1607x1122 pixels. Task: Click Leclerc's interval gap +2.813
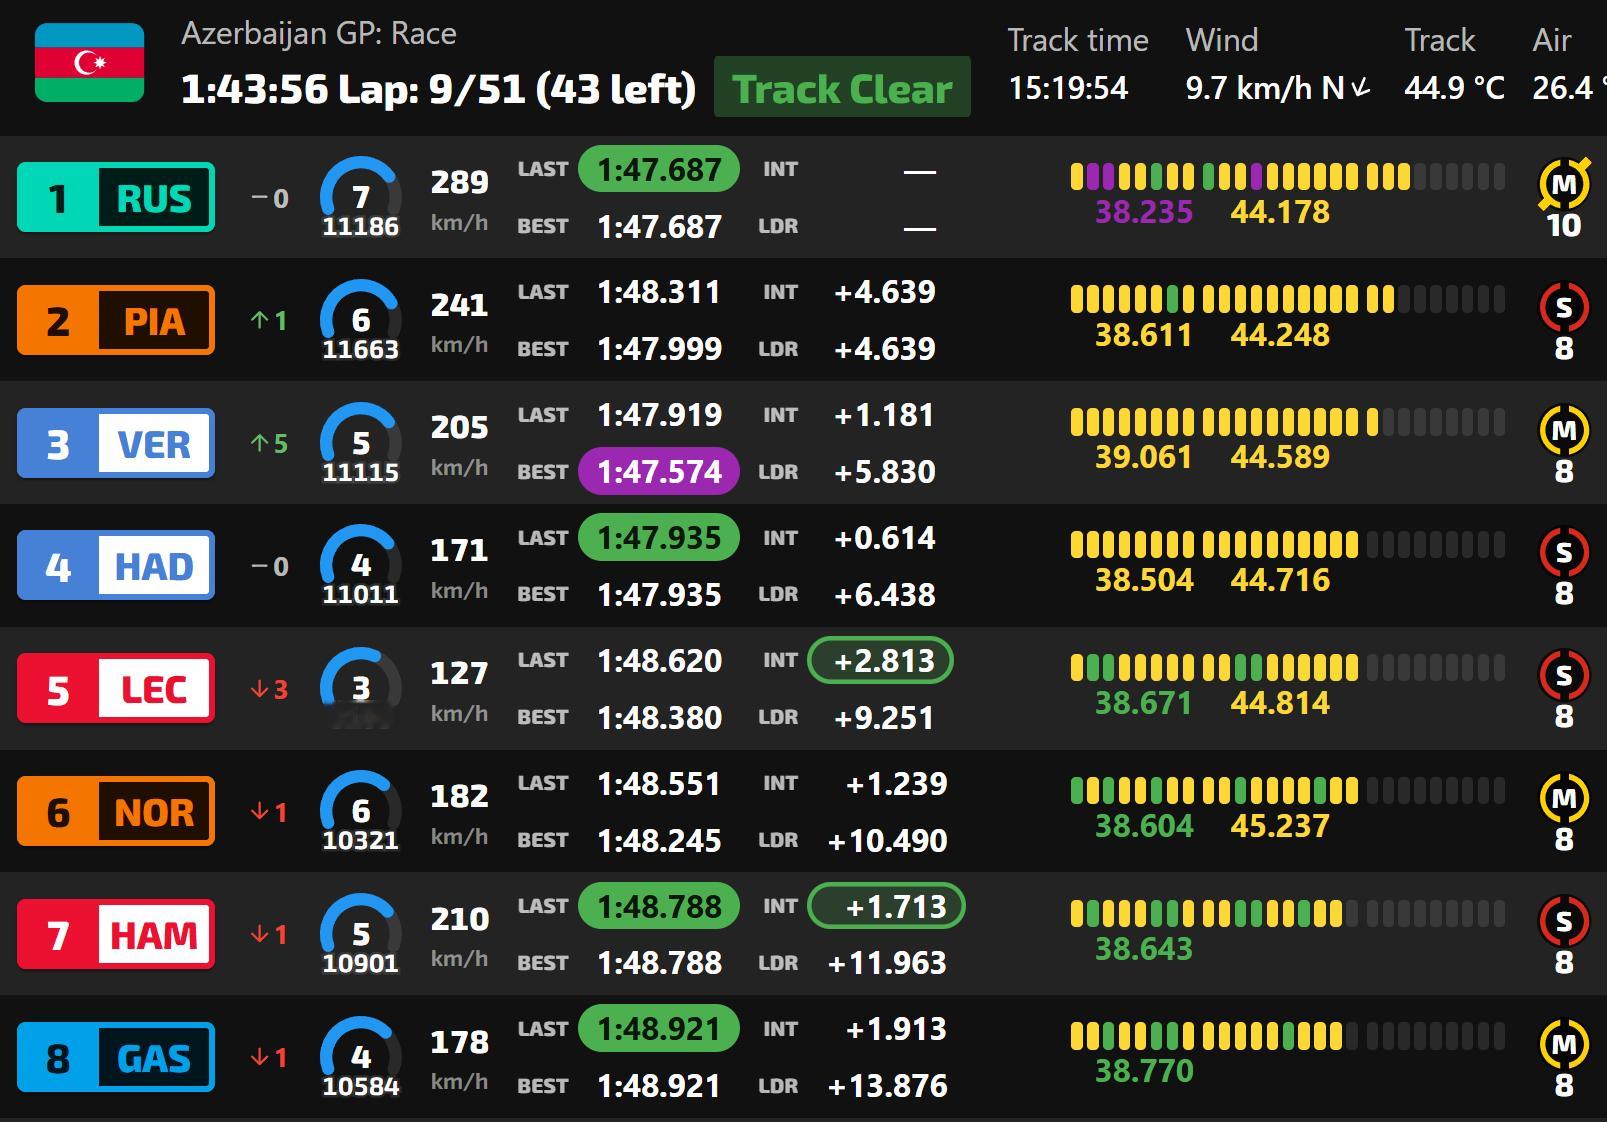coord(880,660)
